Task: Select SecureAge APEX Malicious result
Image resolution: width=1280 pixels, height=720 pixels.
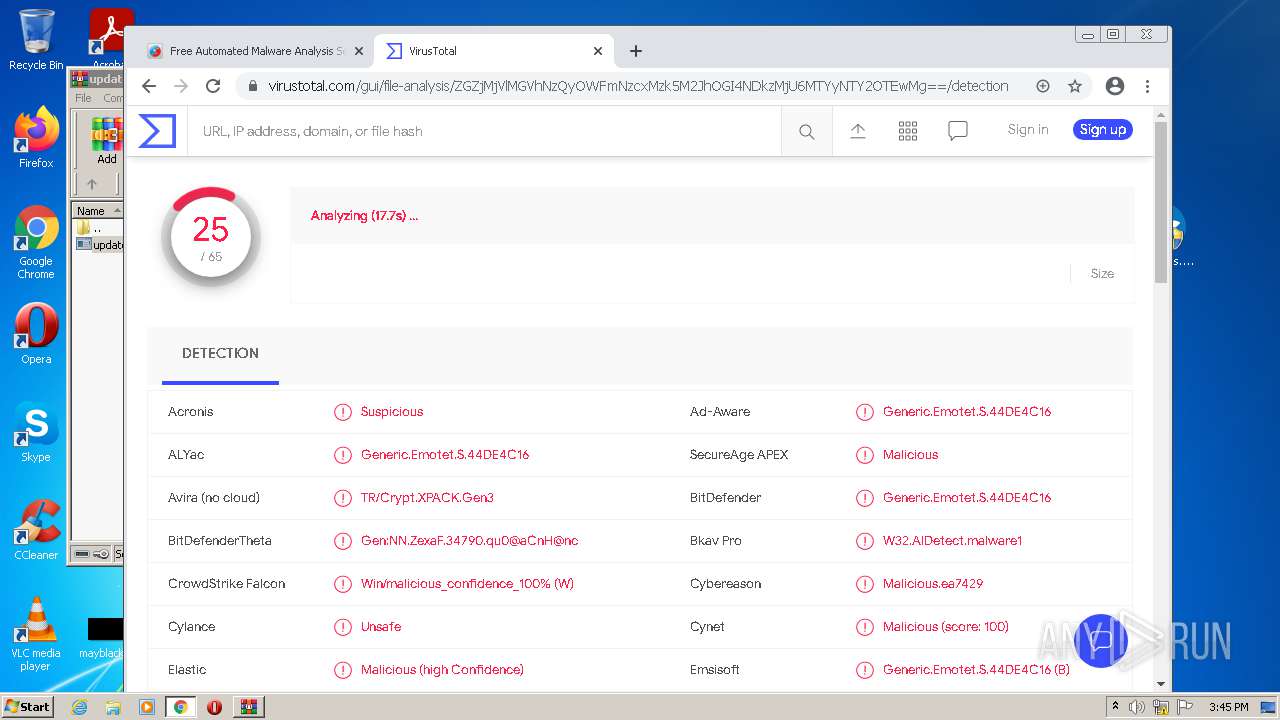Action: click(910, 455)
